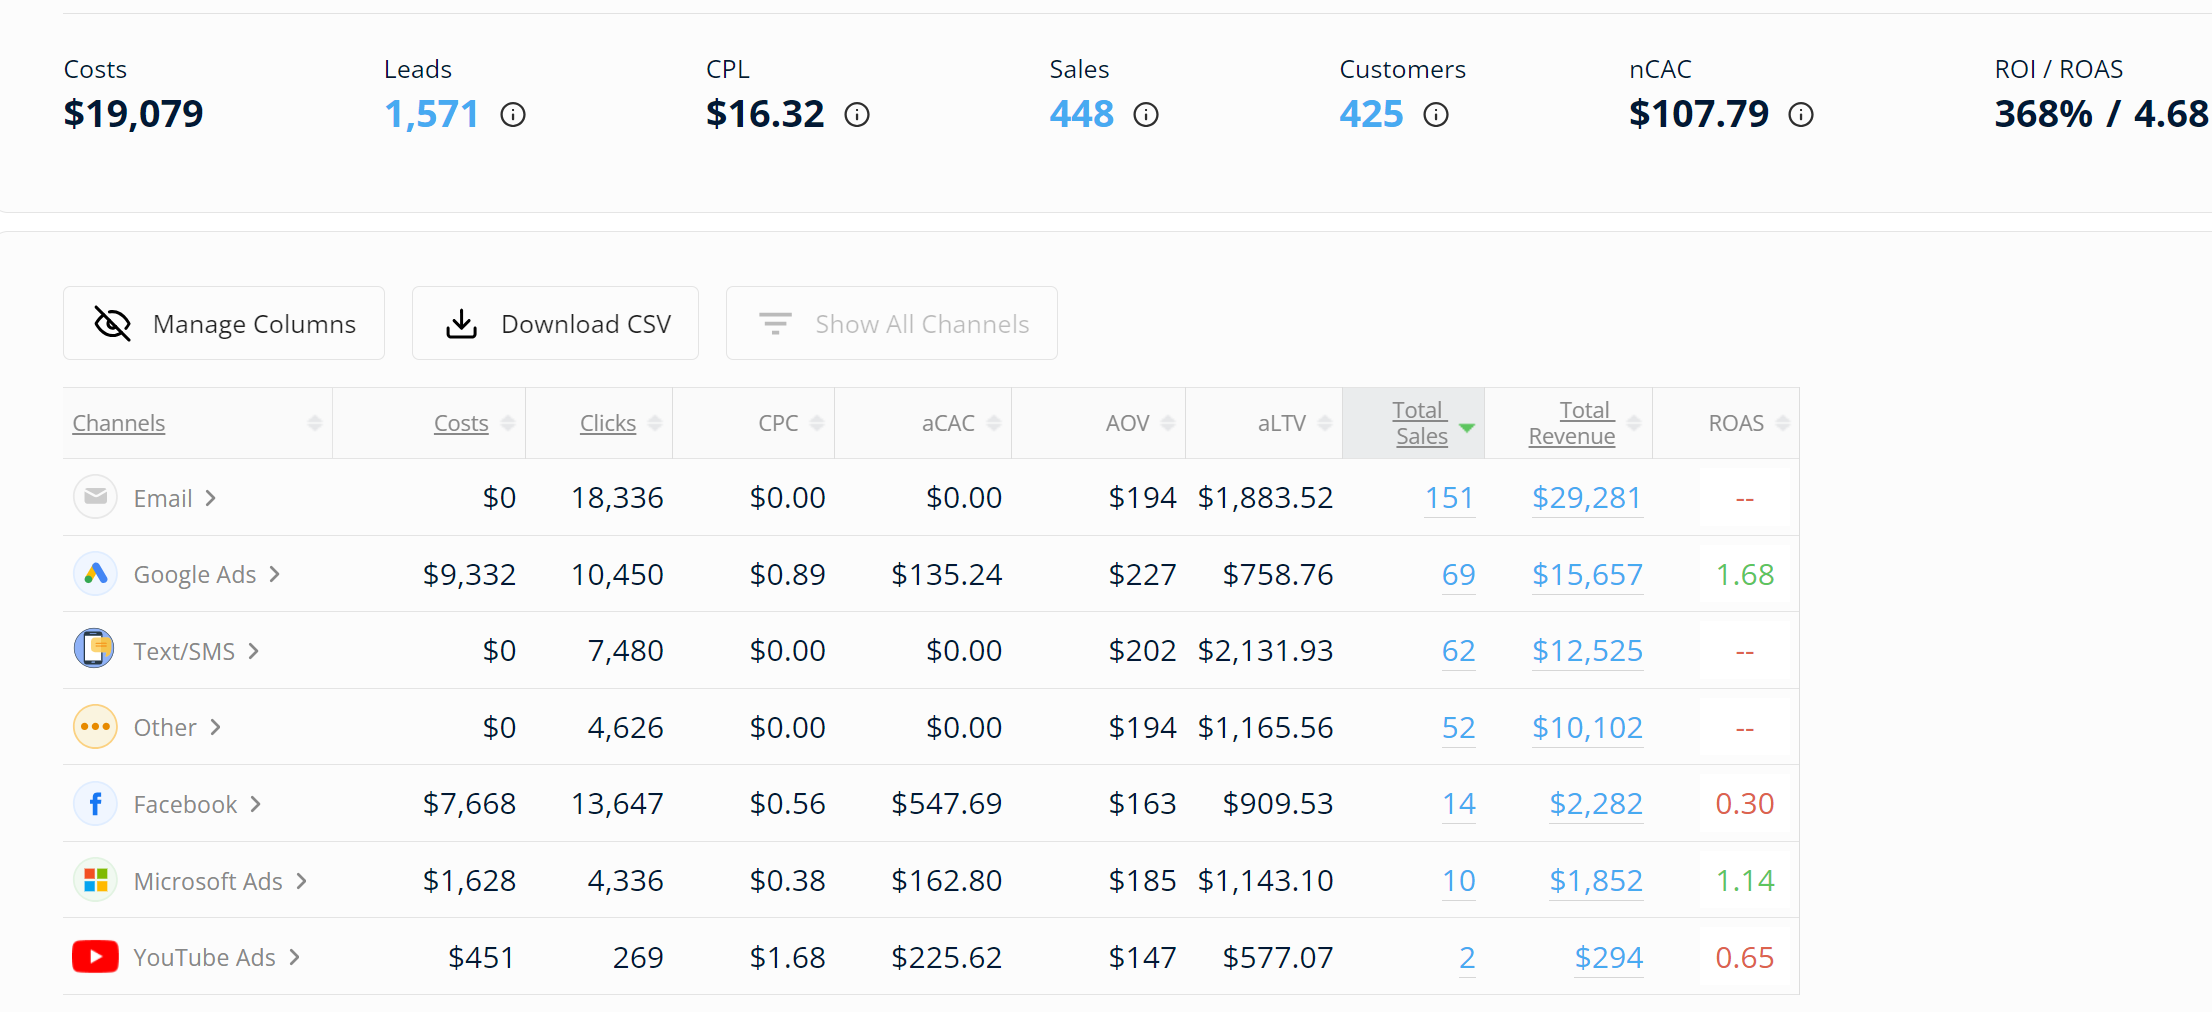Select Microsoft Ads ROAS value 1.14

point(1745,881)
